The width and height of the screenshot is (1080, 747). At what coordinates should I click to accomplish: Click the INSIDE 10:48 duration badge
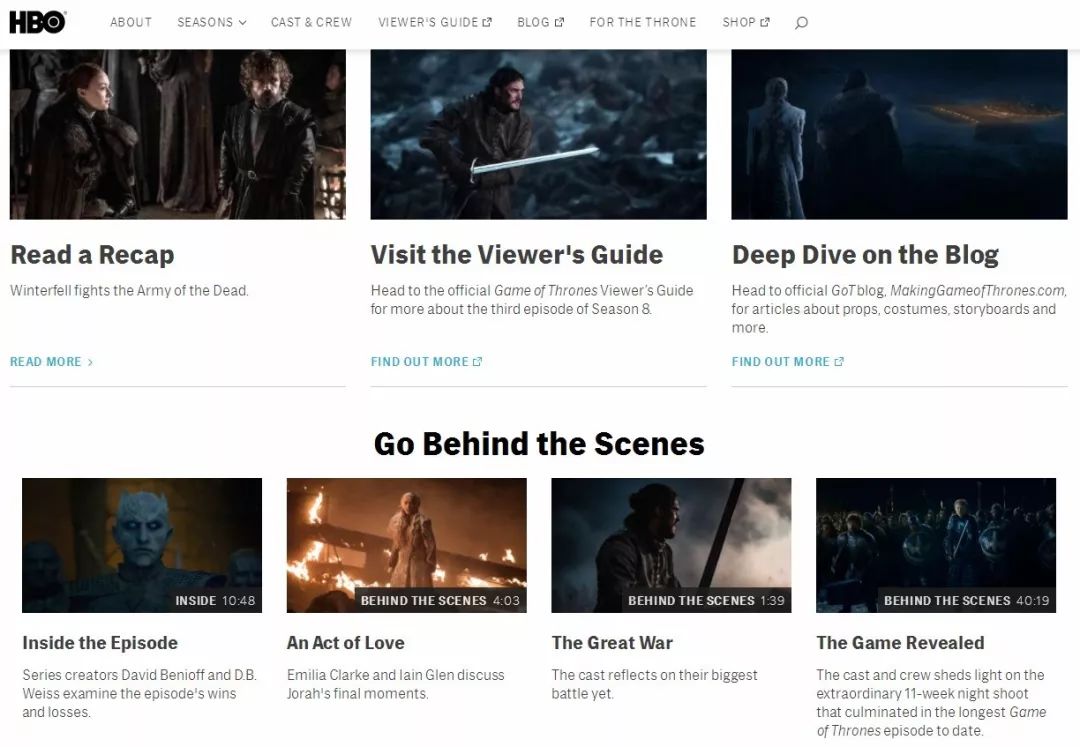215,600
